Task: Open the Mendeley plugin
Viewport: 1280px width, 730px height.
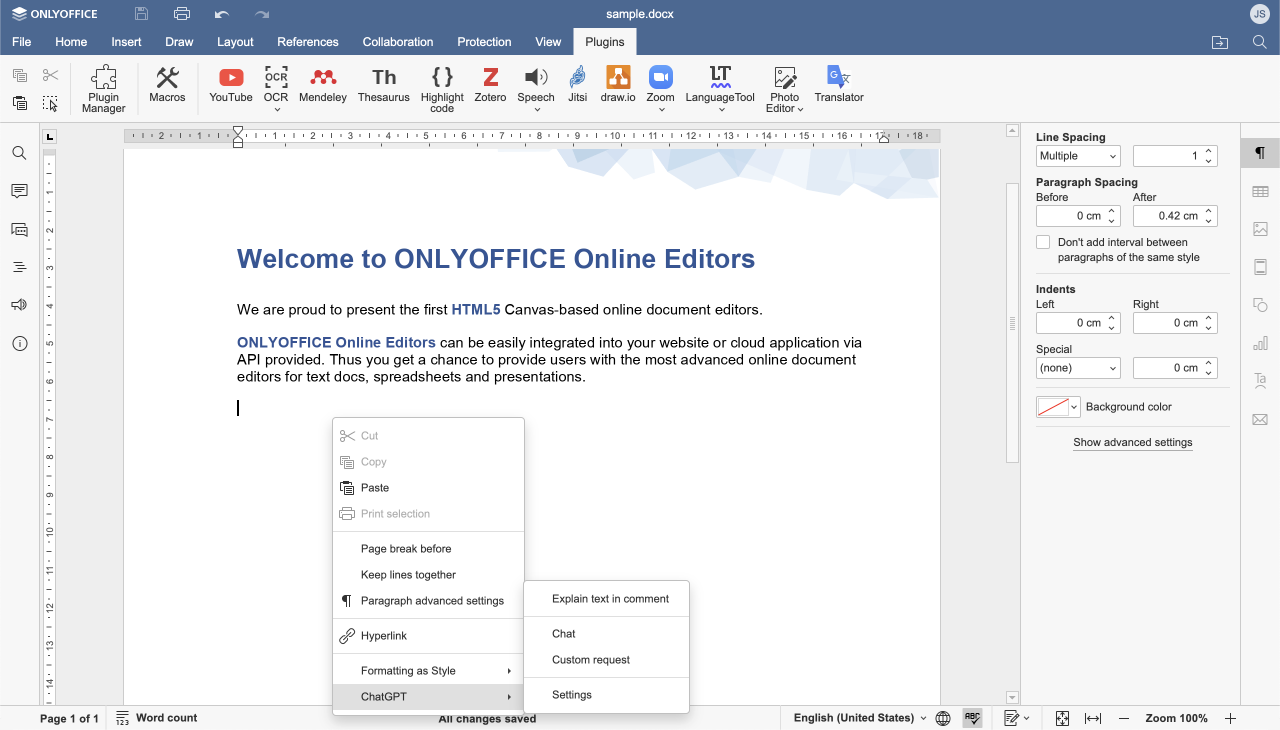Action: pos(323,85)
